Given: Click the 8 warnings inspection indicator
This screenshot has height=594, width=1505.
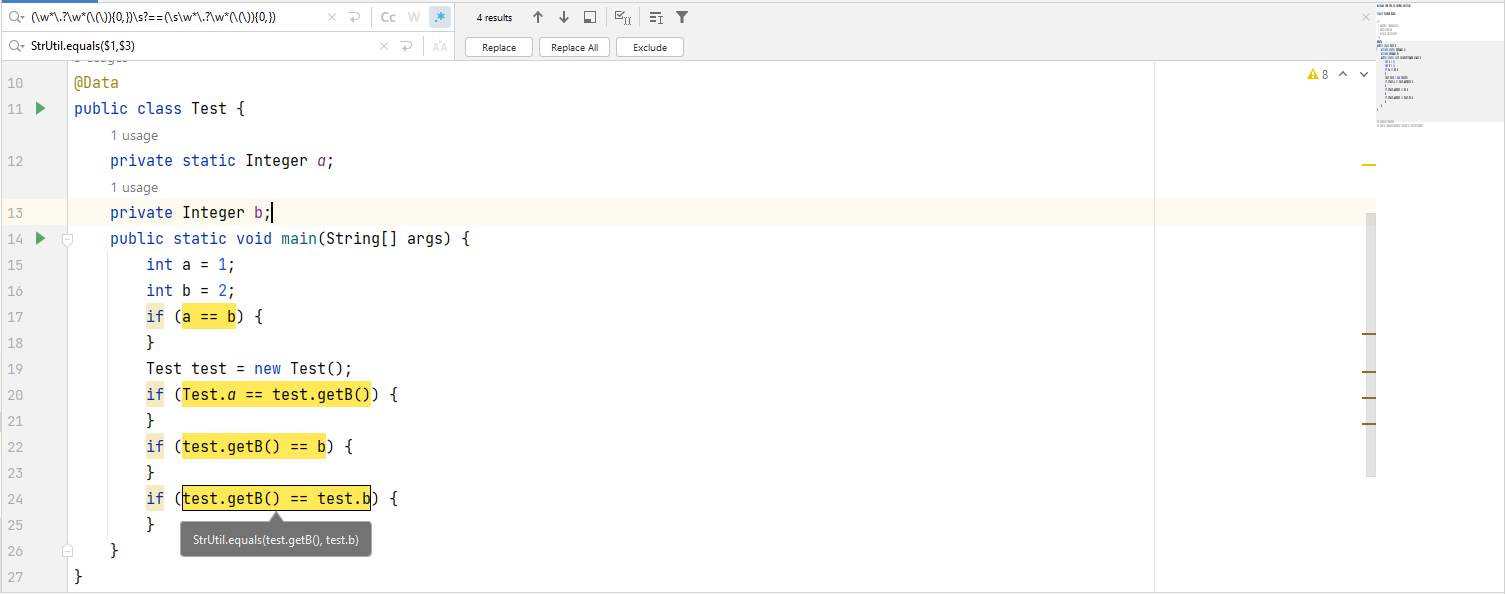Looking at the screenshot, I should 1318,74.
